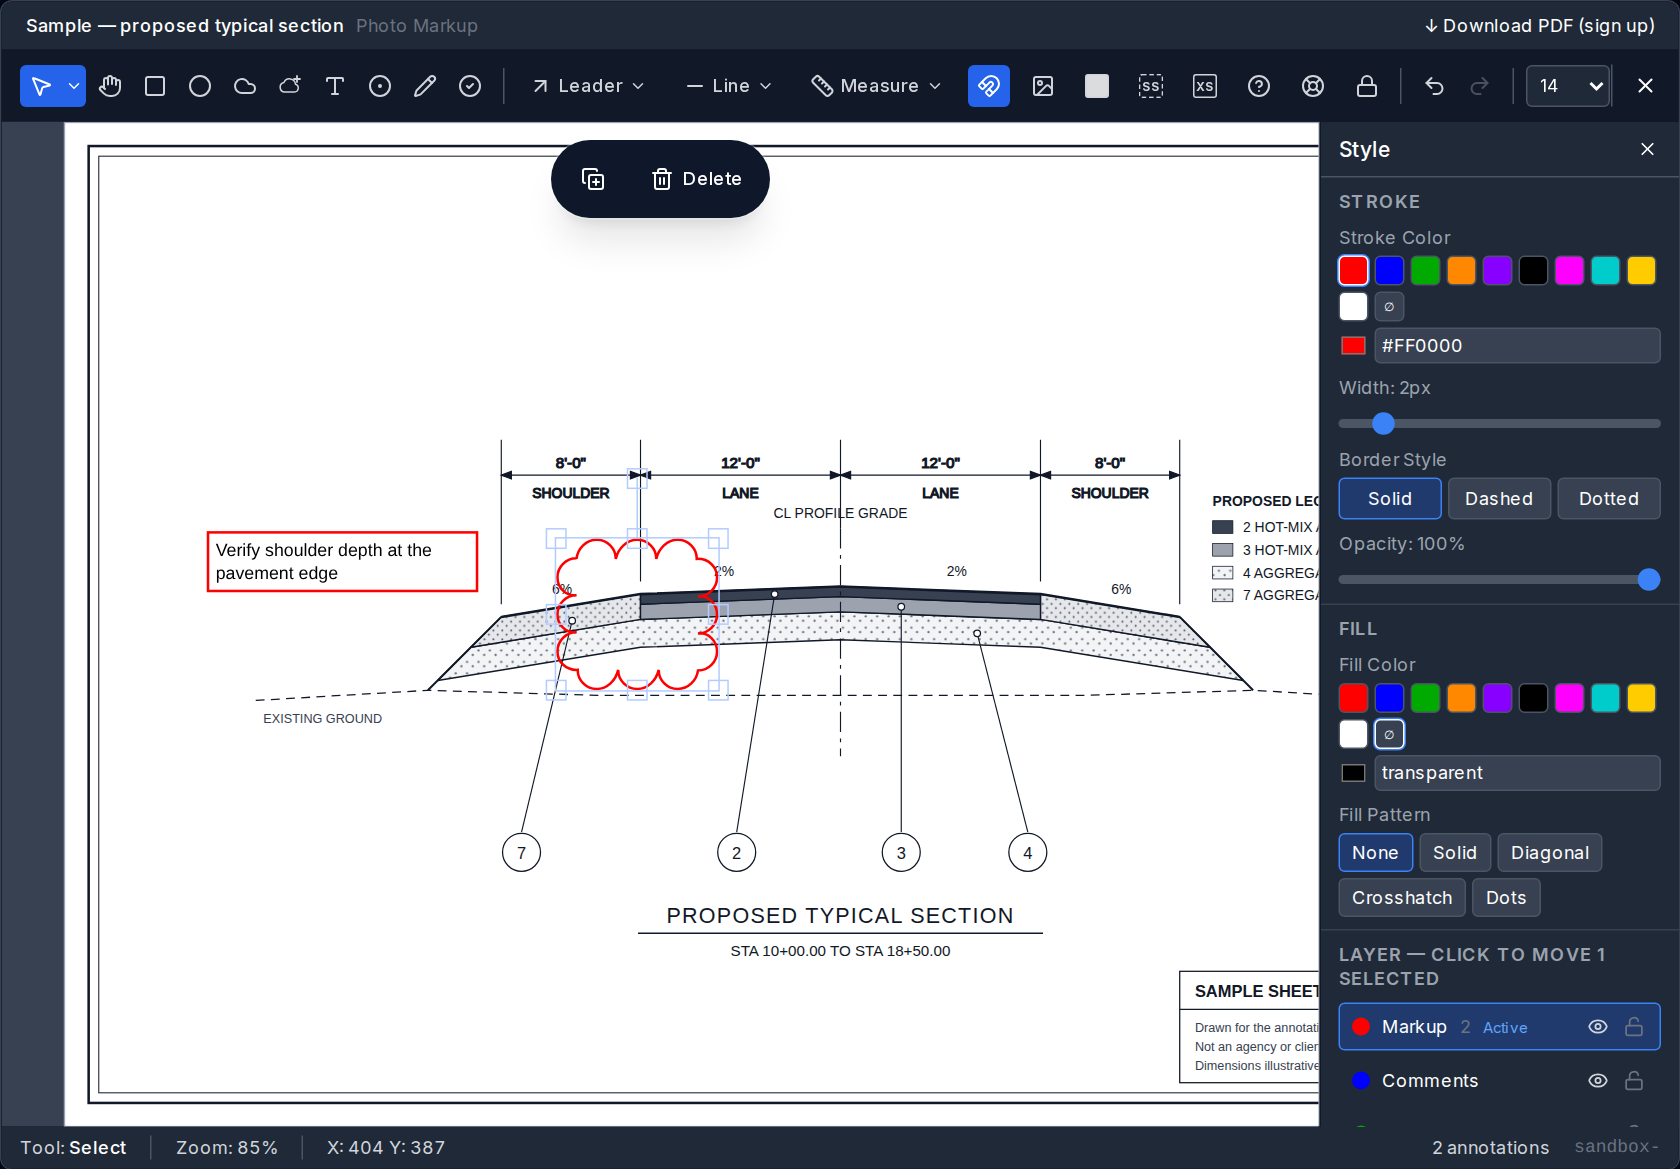Image resolution: width=1680 pixels, height=1169 pixels.
Task: Expand the Select tool options chevron
Action: [x=74, y=86]
